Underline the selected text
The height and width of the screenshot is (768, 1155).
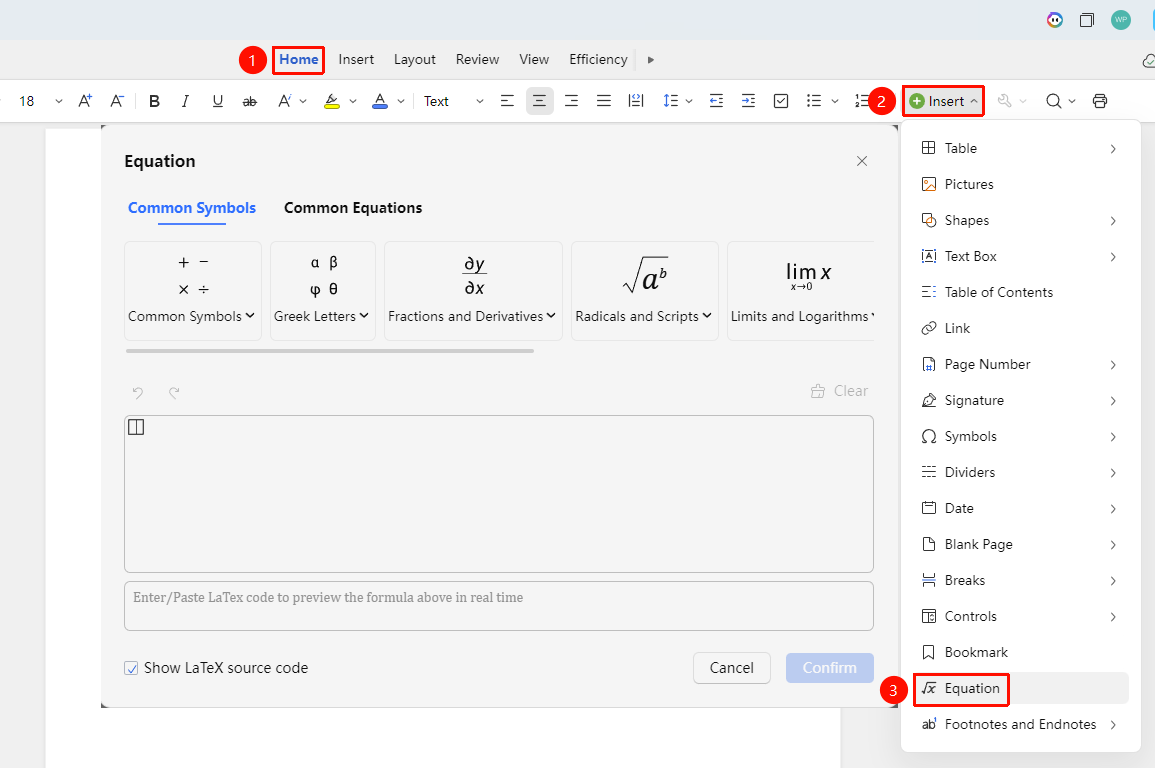[x=217, y=101]
